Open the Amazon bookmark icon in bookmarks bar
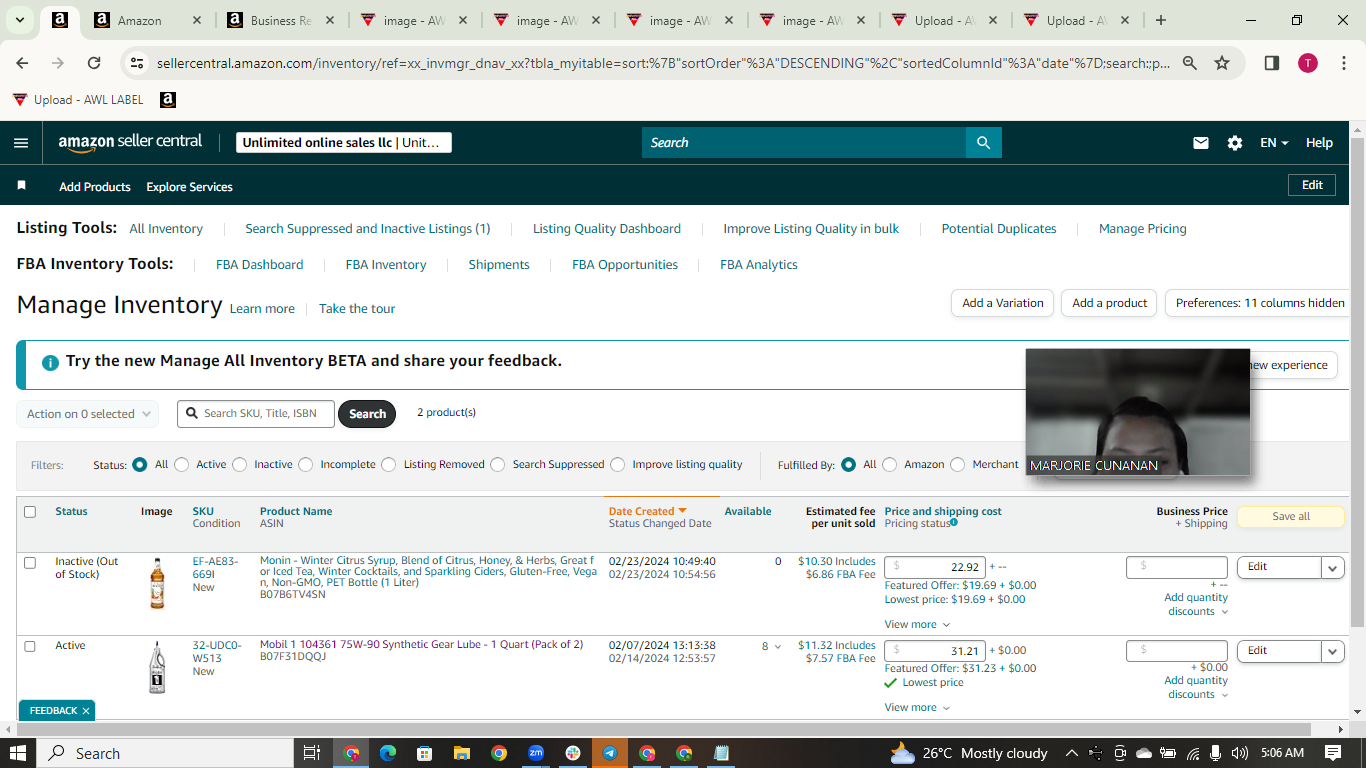1366x768 pixels. coord(168,100)
